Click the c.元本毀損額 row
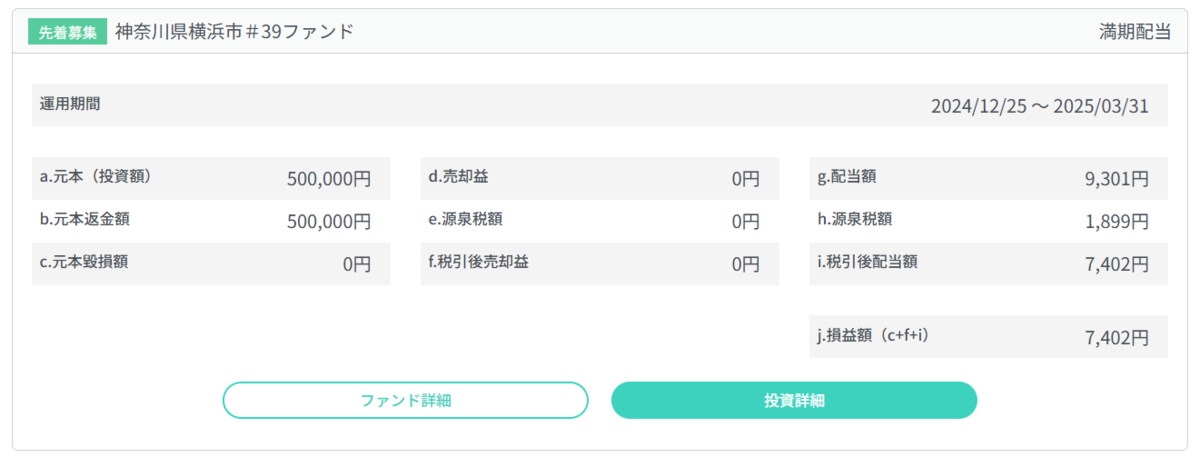 tap(211, 264)
